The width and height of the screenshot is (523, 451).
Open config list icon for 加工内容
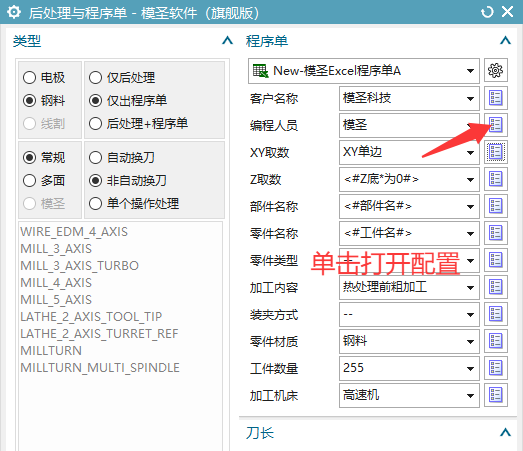pyautogui.click(x=496, y=287)
